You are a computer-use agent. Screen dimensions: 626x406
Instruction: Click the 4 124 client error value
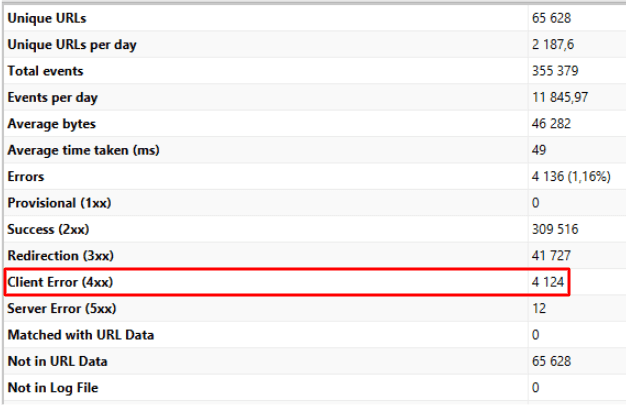[x=548, y=282]
